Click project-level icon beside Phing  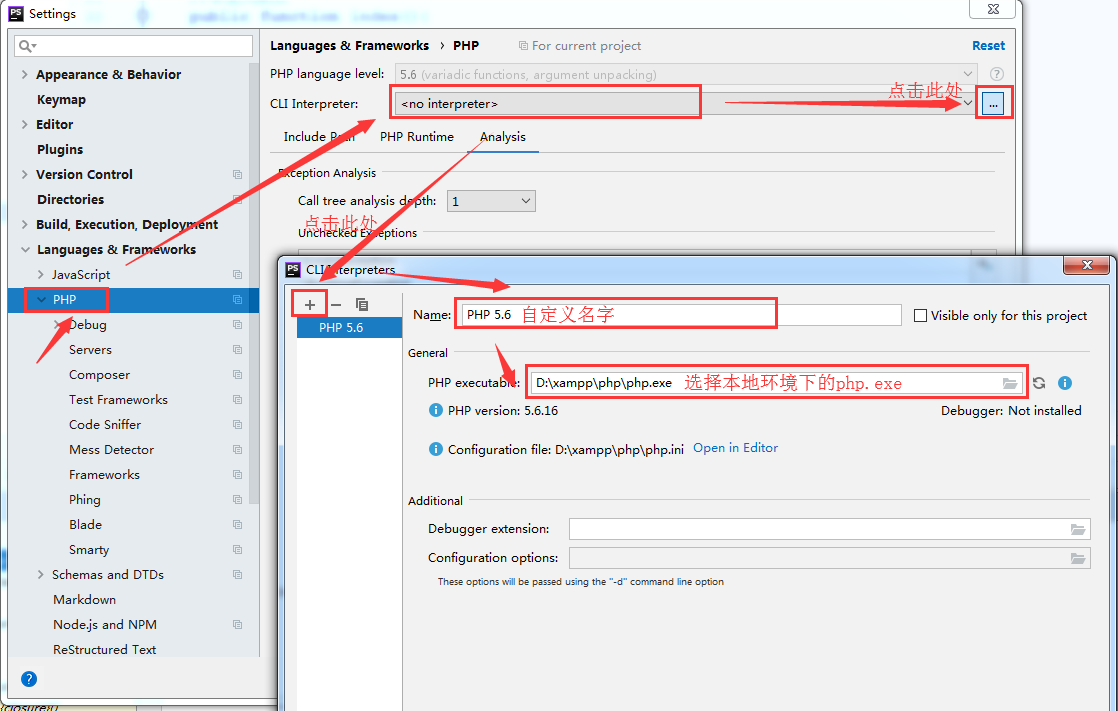(237, 499)
